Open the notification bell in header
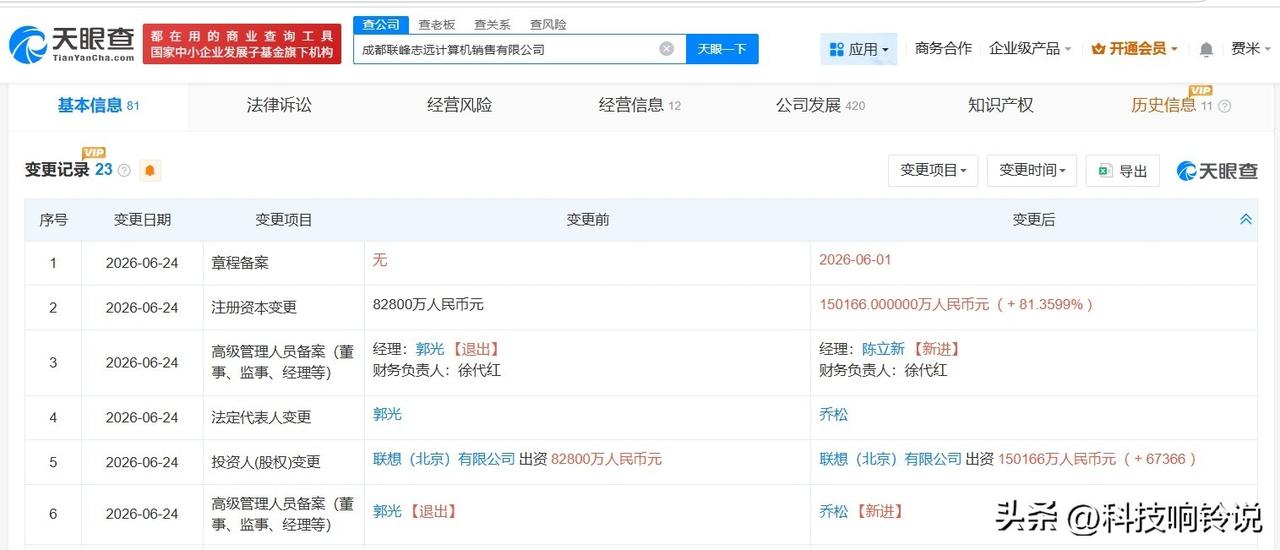The width and height of the screenshot is (1280, 550). point(1206,49)
